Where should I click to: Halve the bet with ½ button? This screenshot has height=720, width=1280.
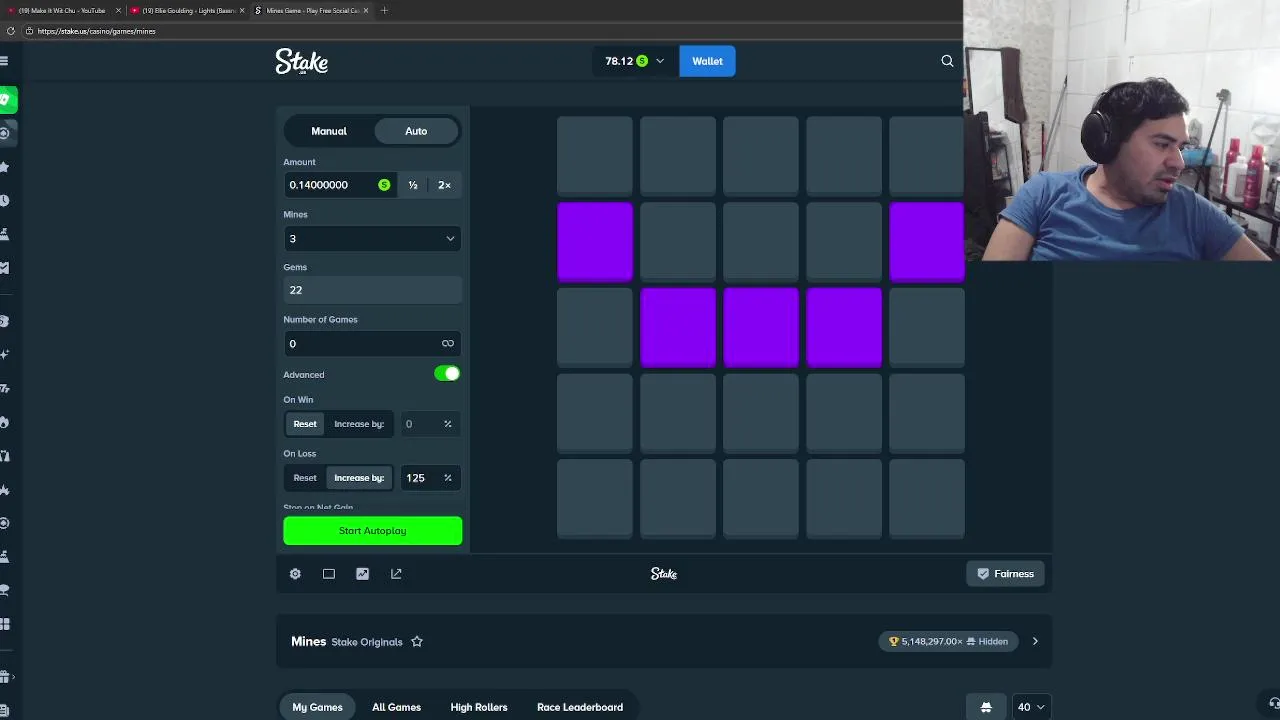point(413,185)
